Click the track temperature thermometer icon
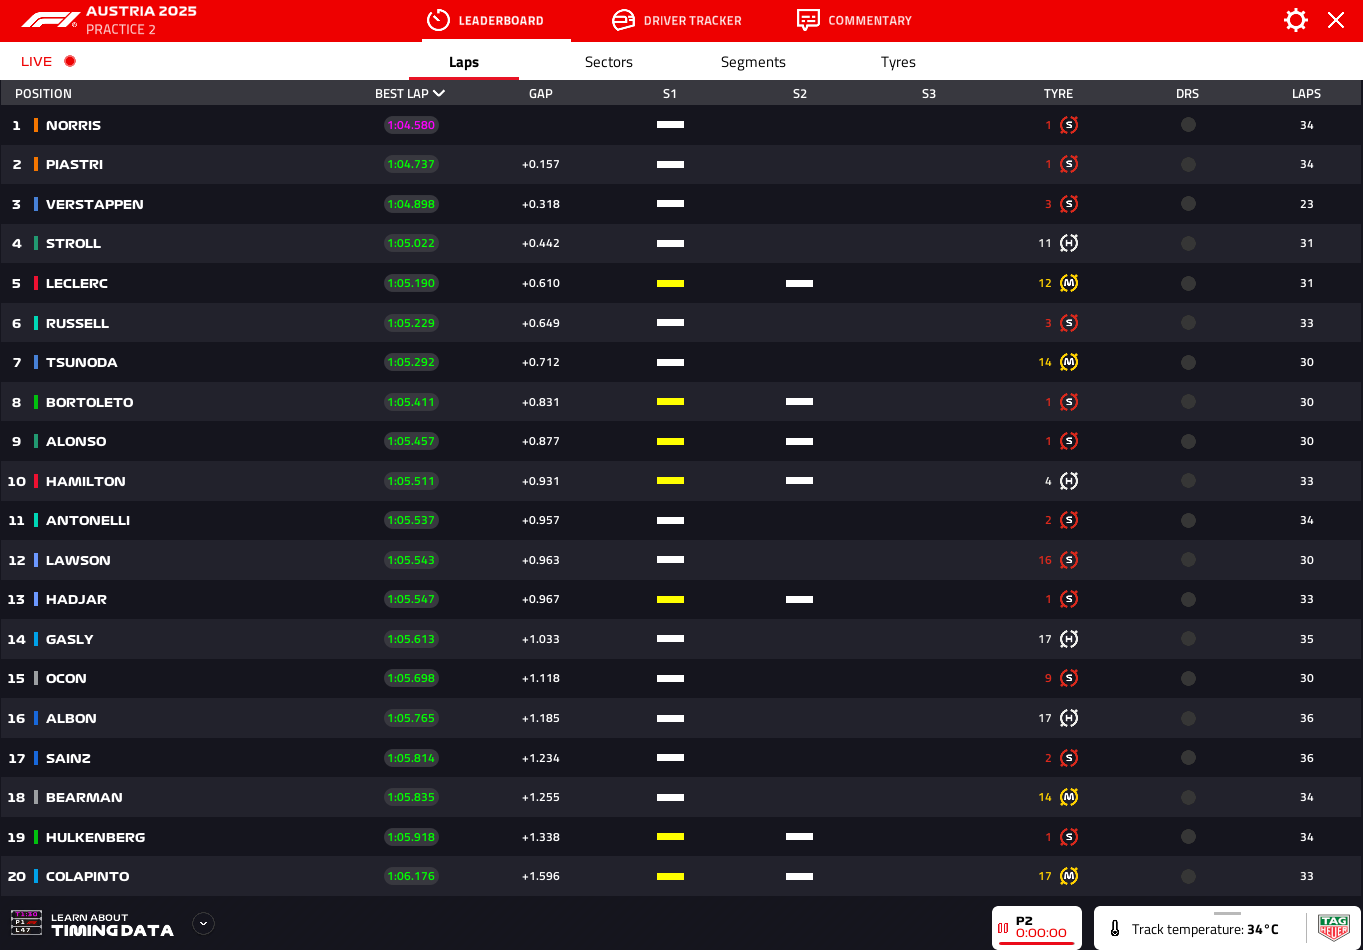Screen dimensions: 1363x950 pyautogui.click(x=1115, y=929)
